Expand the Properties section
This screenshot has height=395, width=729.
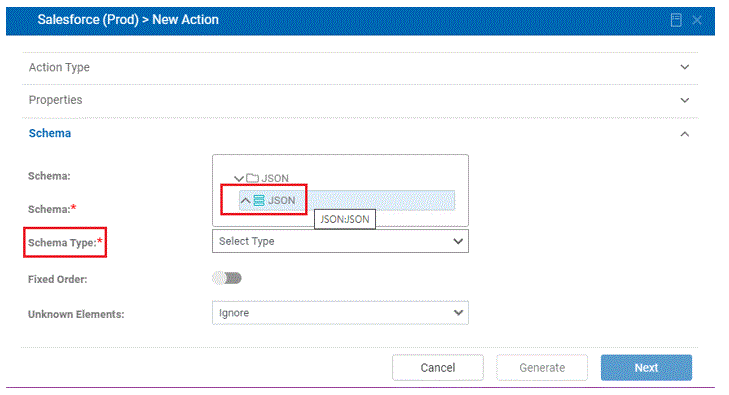pyautogui.click(x=685, y=100)
